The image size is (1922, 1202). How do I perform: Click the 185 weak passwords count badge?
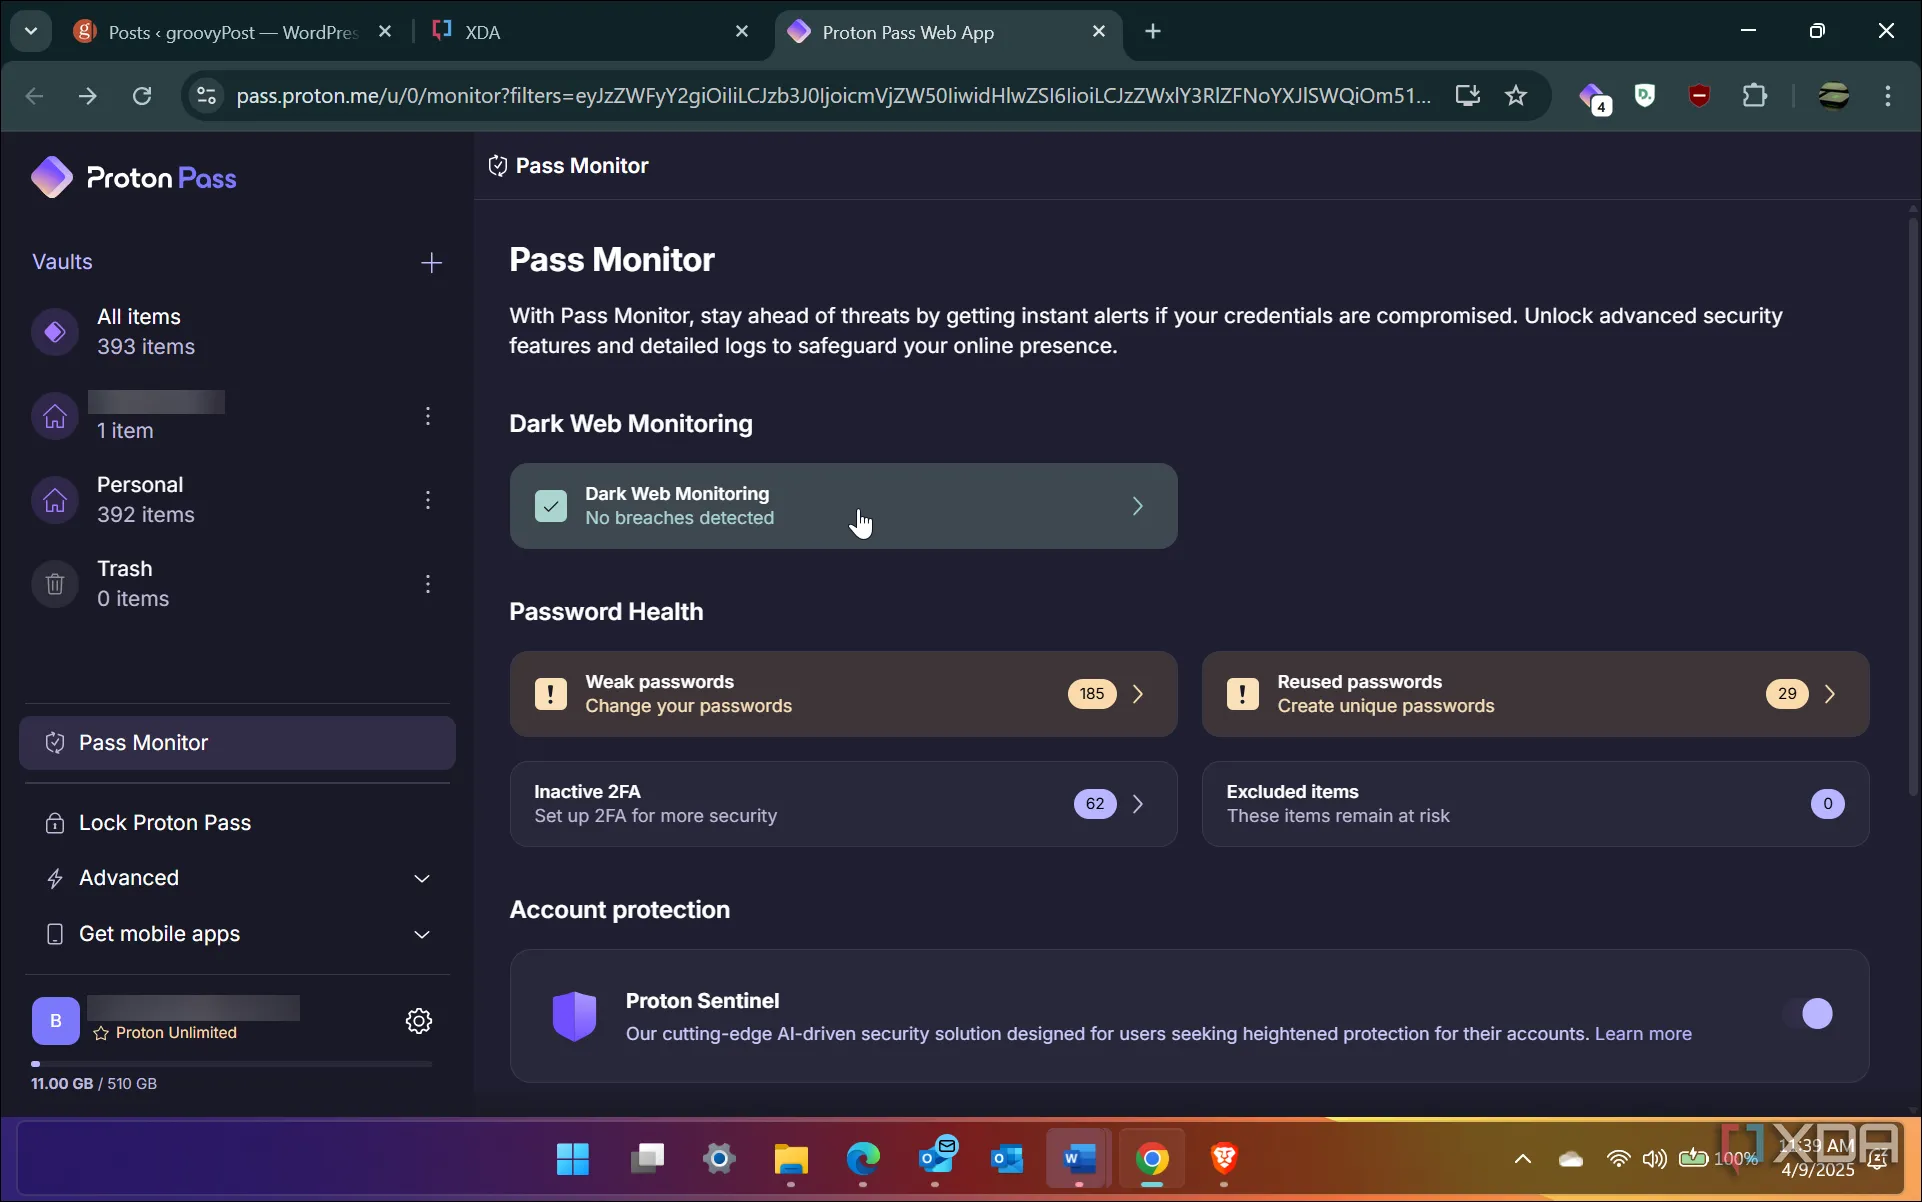coord(1092,694)
